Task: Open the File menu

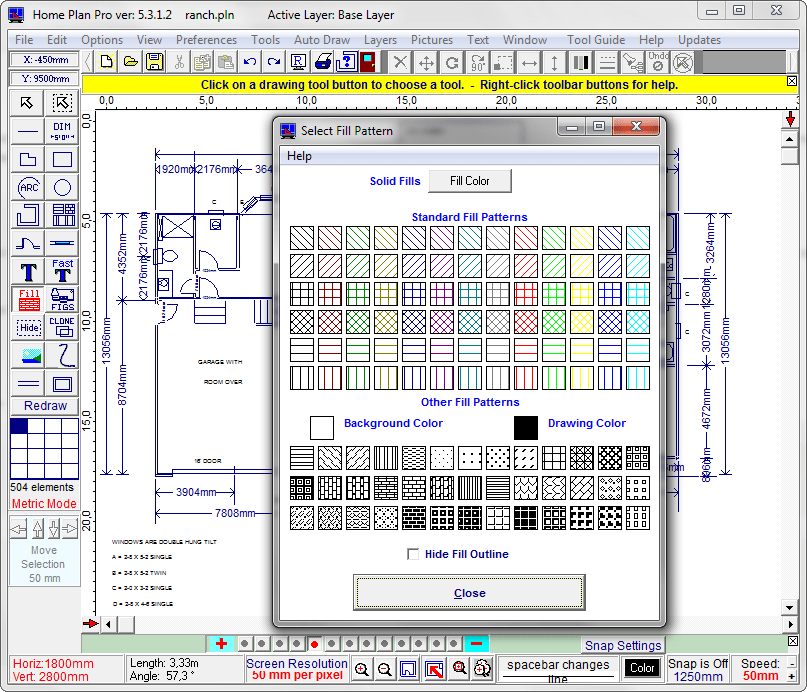Action: (24, 40)
